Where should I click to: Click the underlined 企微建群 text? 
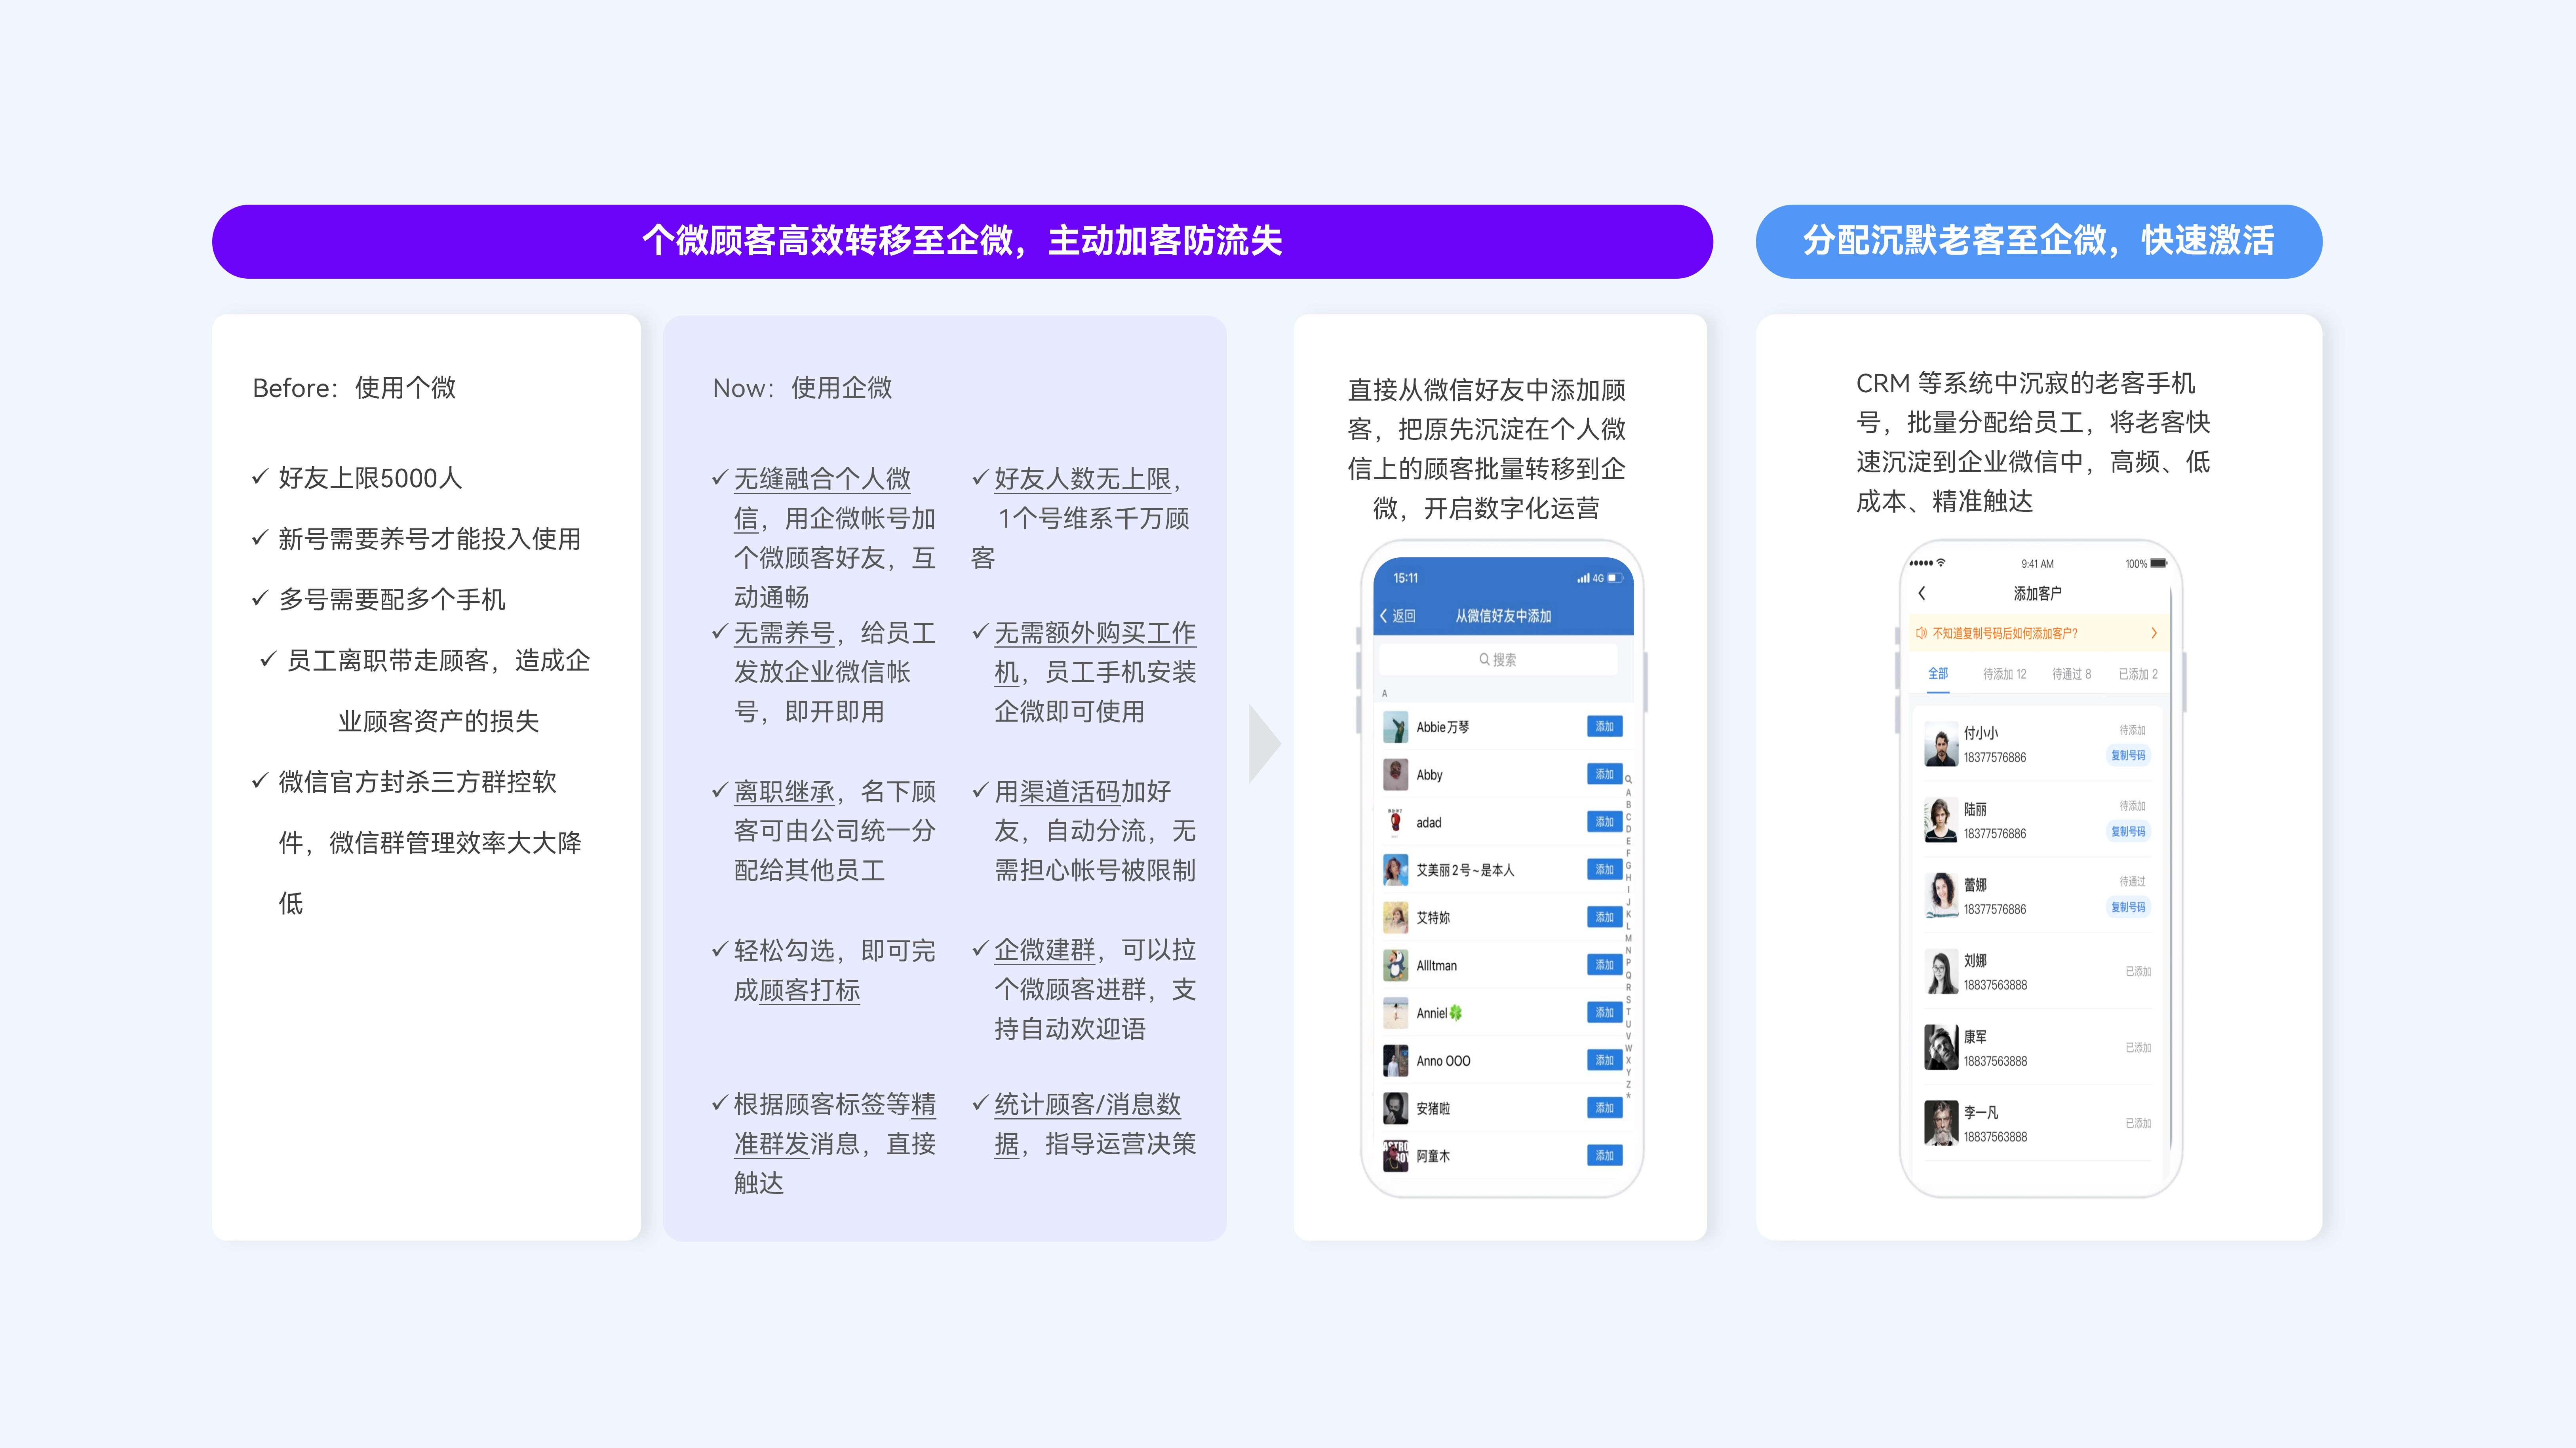[x=1045, y=950]
